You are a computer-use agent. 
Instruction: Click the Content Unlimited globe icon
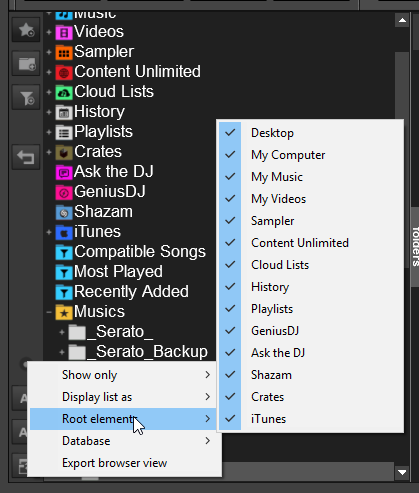point(64,73)
